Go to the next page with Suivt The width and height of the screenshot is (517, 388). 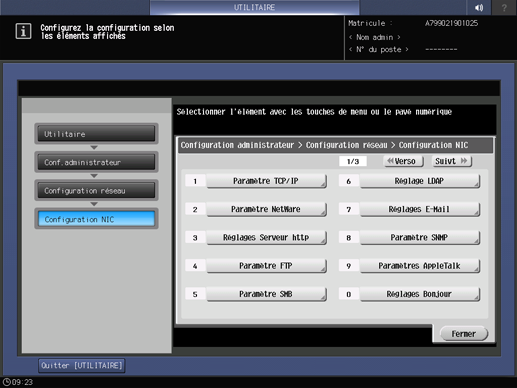[x=452, y=161]
